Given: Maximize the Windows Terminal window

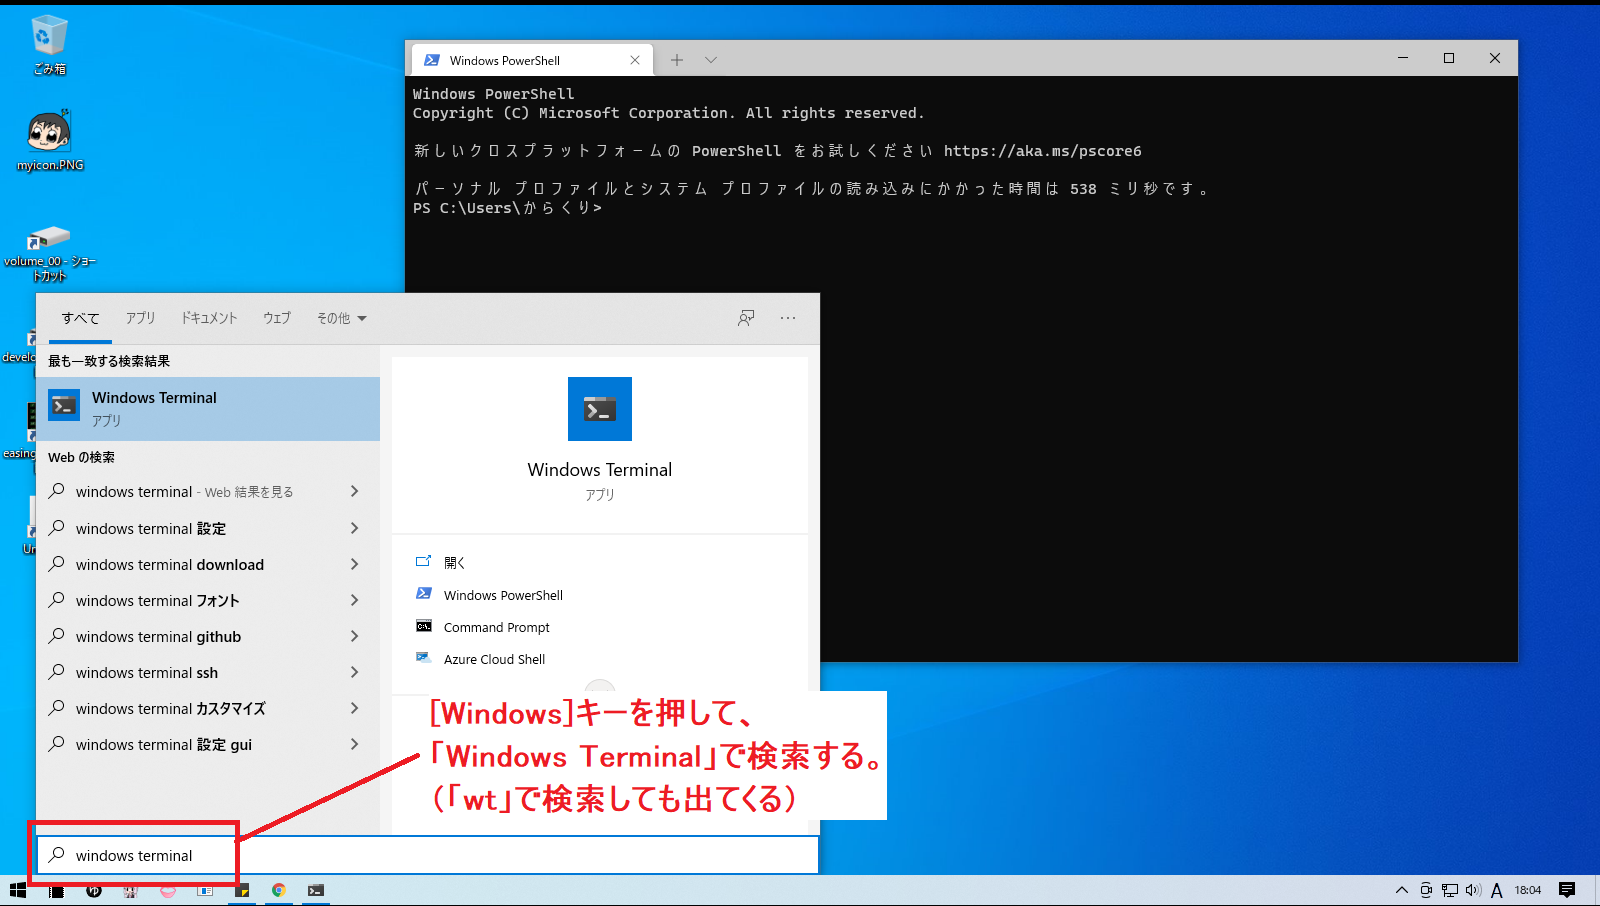Looking at the screenshot, I should 1449,58.
